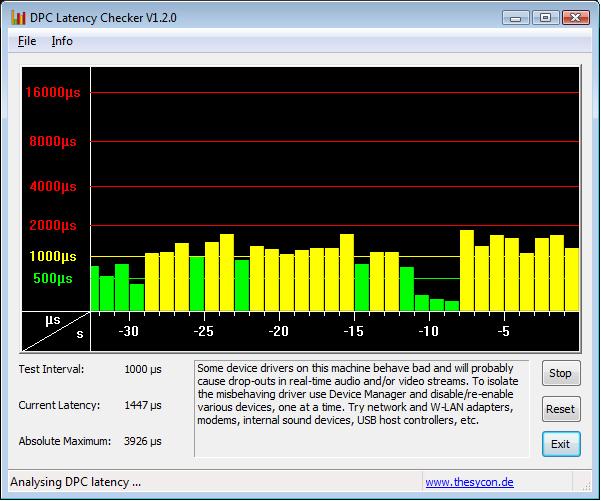Viewport: 601px width, 501px height.
Task: Click the Exit button
Action: [561, 444]
